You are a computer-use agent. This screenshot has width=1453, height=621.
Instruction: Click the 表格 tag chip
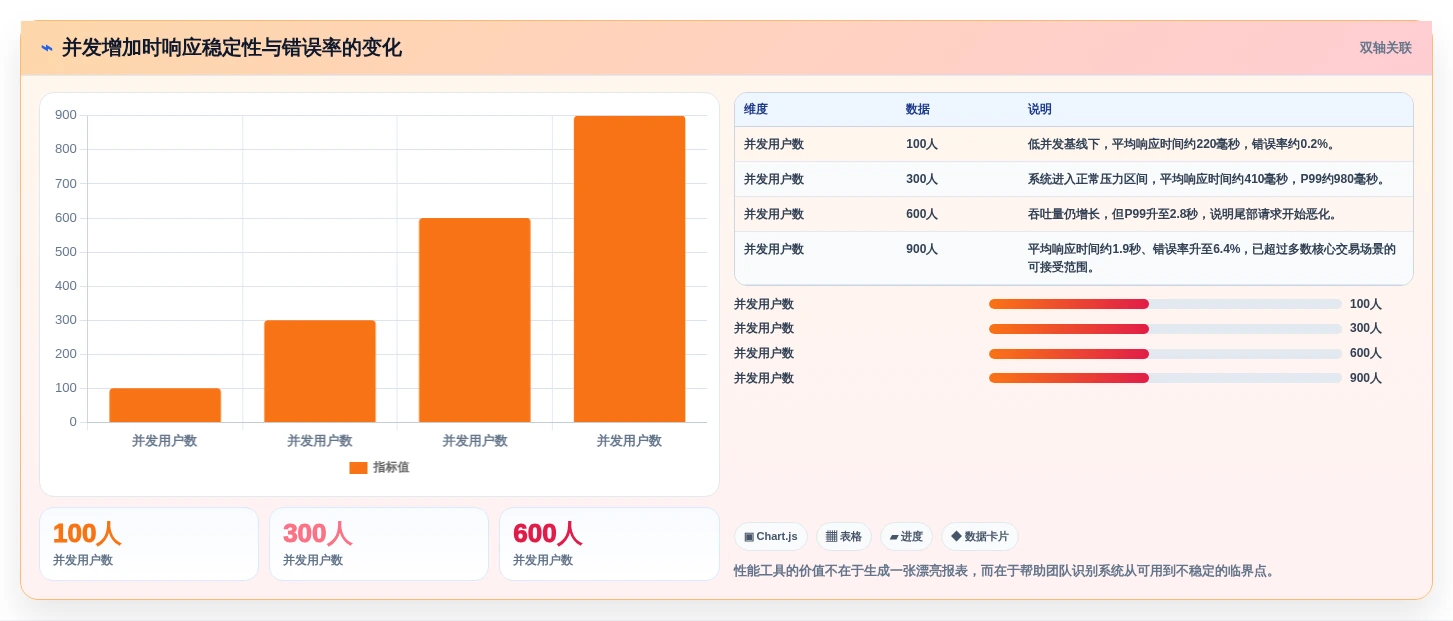point(844,537)
